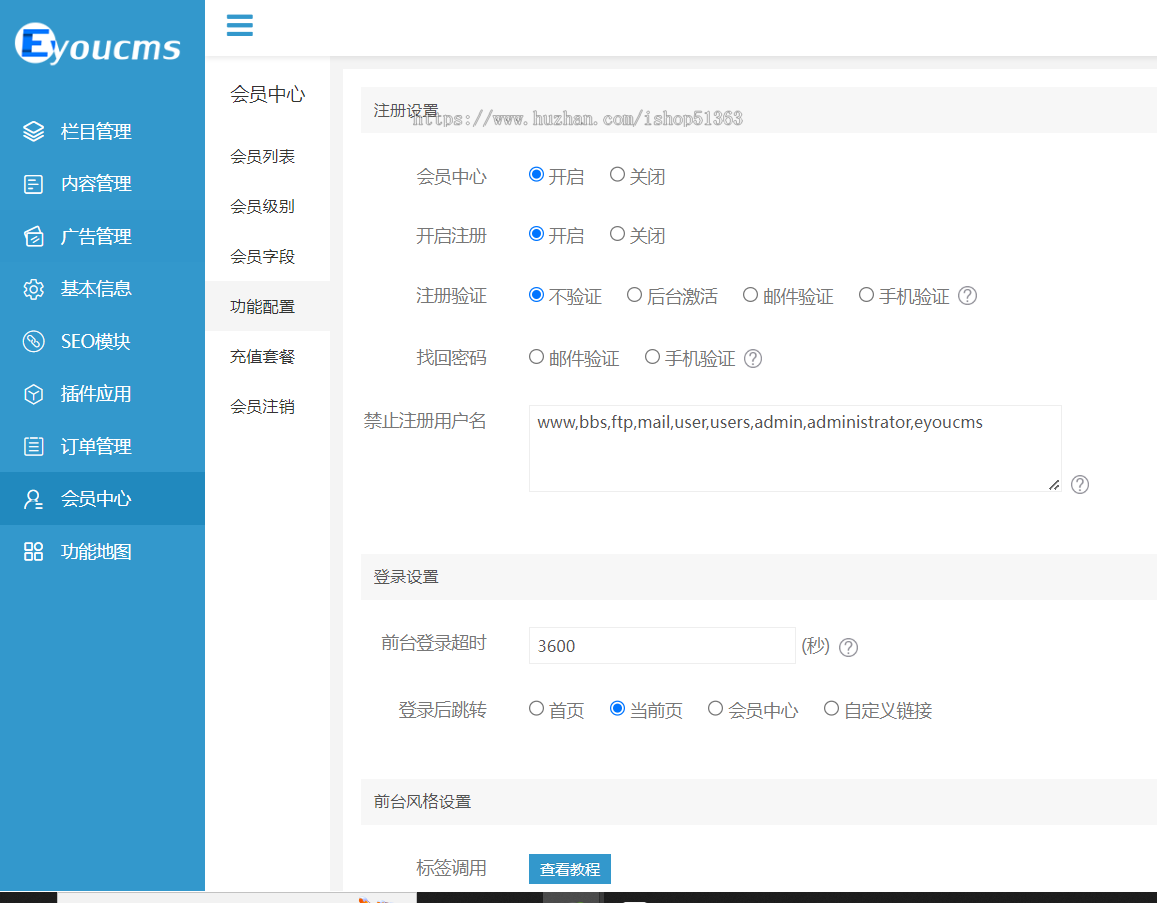This screenshot has width=1157, height=903.
Task: Open 基本信息 in the sidebar
Action: click(96, 288)
